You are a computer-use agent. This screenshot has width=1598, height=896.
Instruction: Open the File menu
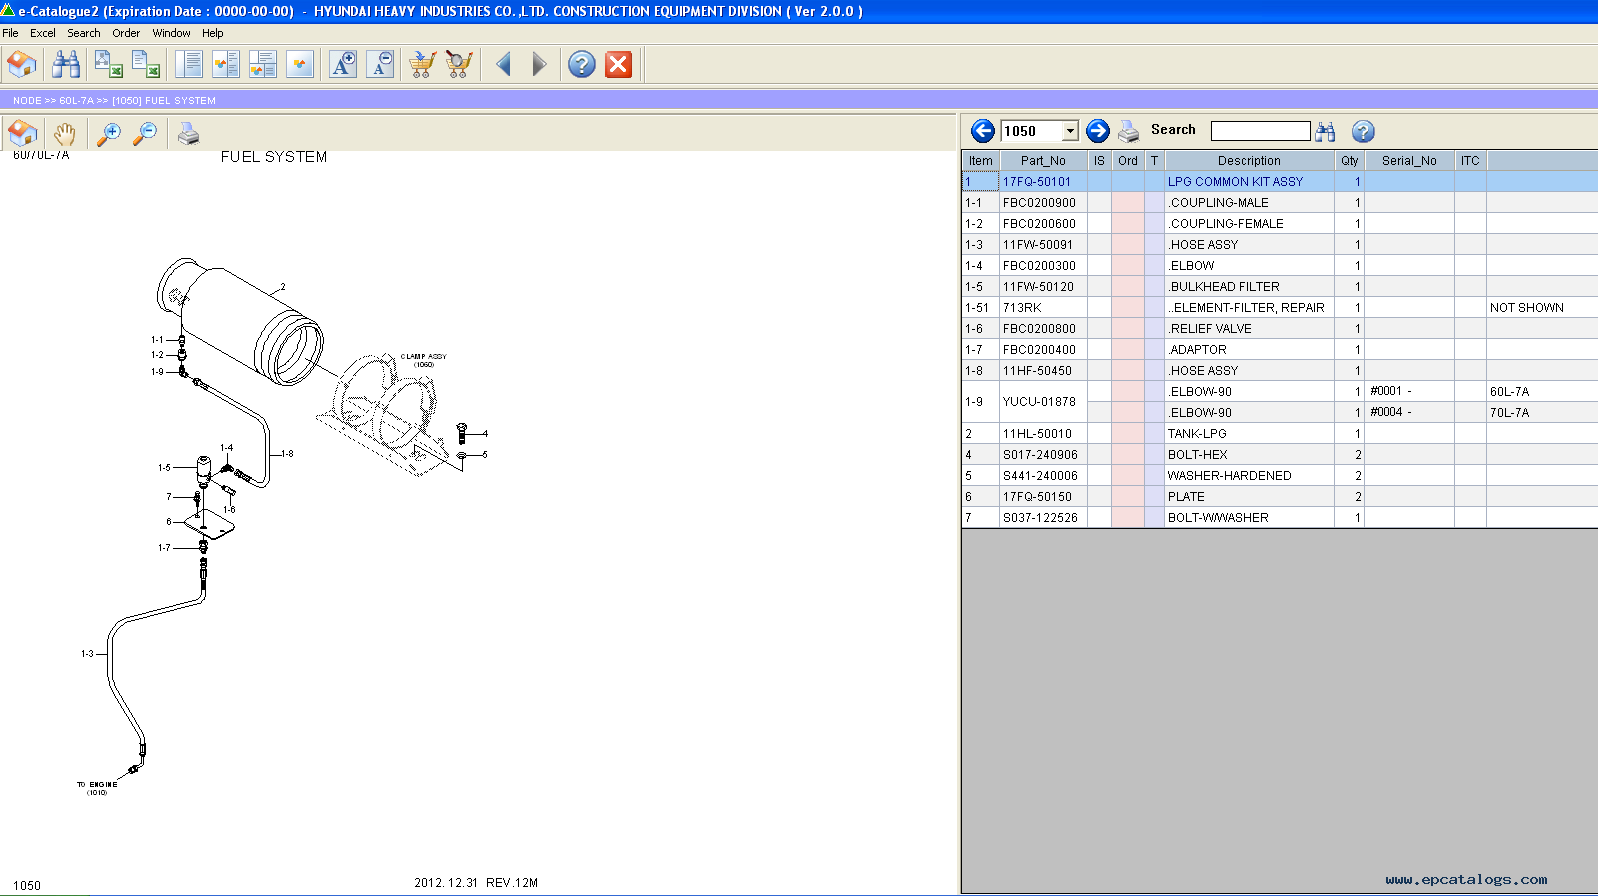coord(10,33)
